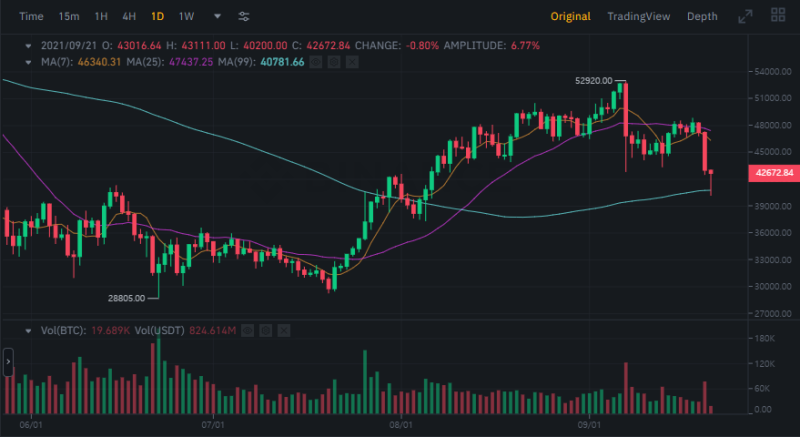Viewport: 800px width, 437px height.
Task: Click the 52920.00 high price marker
Action: coord(593,81)
